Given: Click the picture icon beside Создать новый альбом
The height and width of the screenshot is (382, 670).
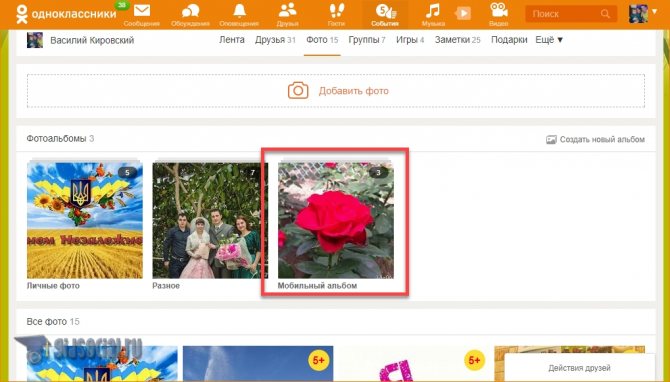Looking at the screenshot, I should (x=551, y=139).
